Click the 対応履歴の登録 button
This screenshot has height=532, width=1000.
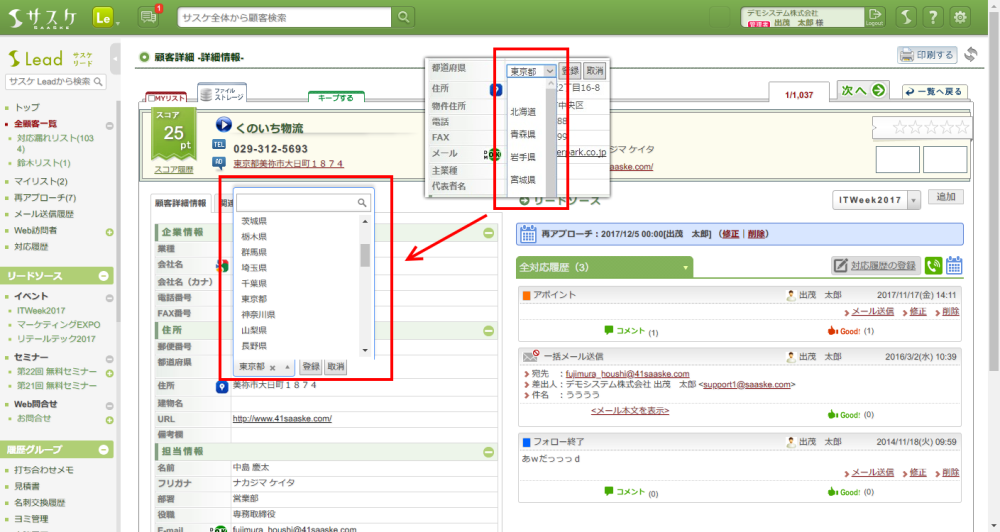point(876,265)
